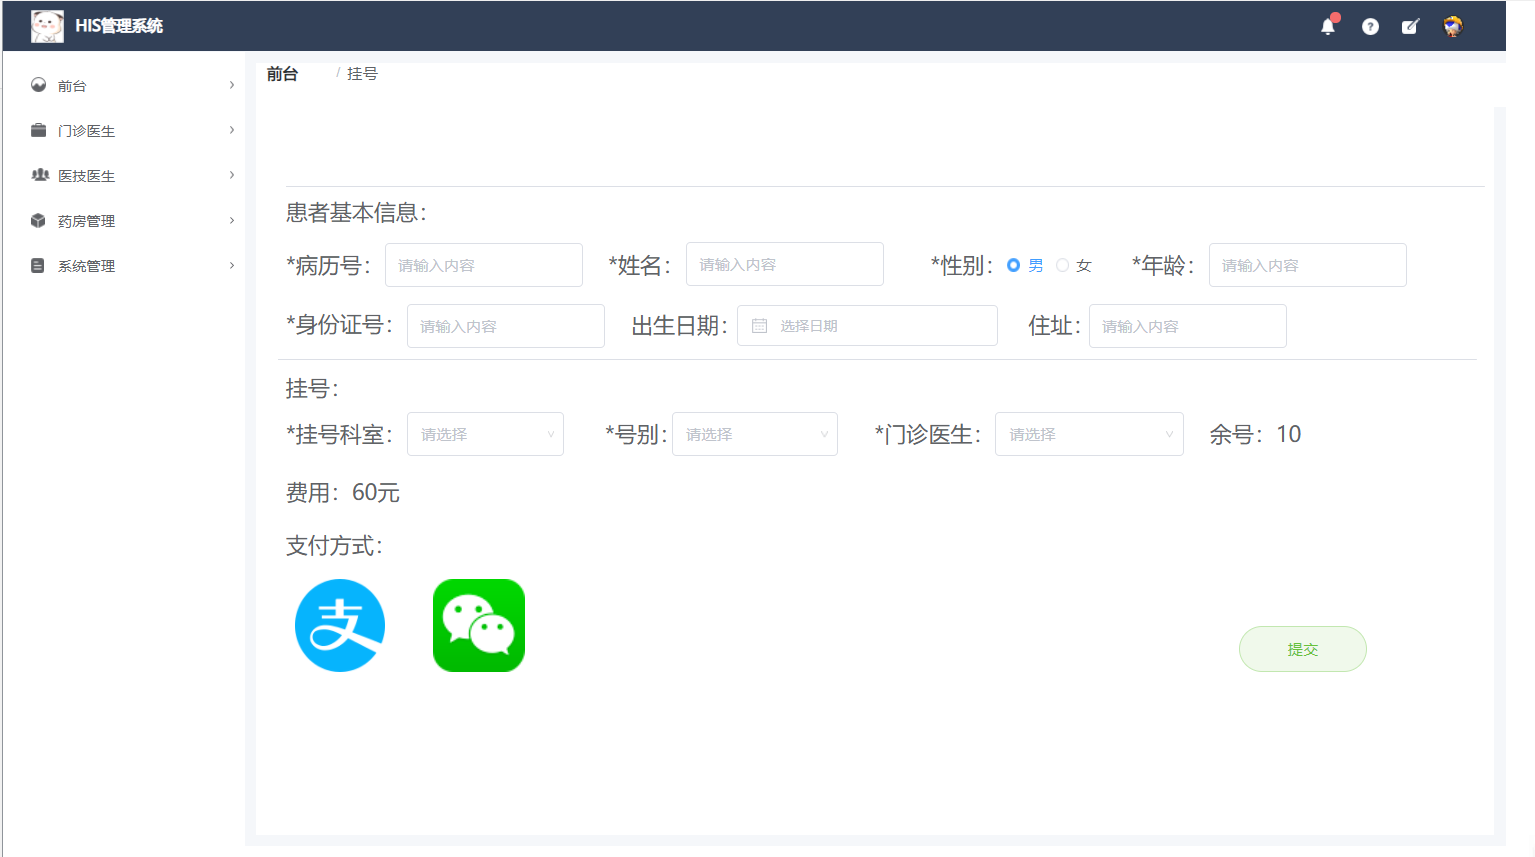The width and height of the screenshot is (1535, 857).
Task: Select 男 gender radio button
Action: 1013,265
